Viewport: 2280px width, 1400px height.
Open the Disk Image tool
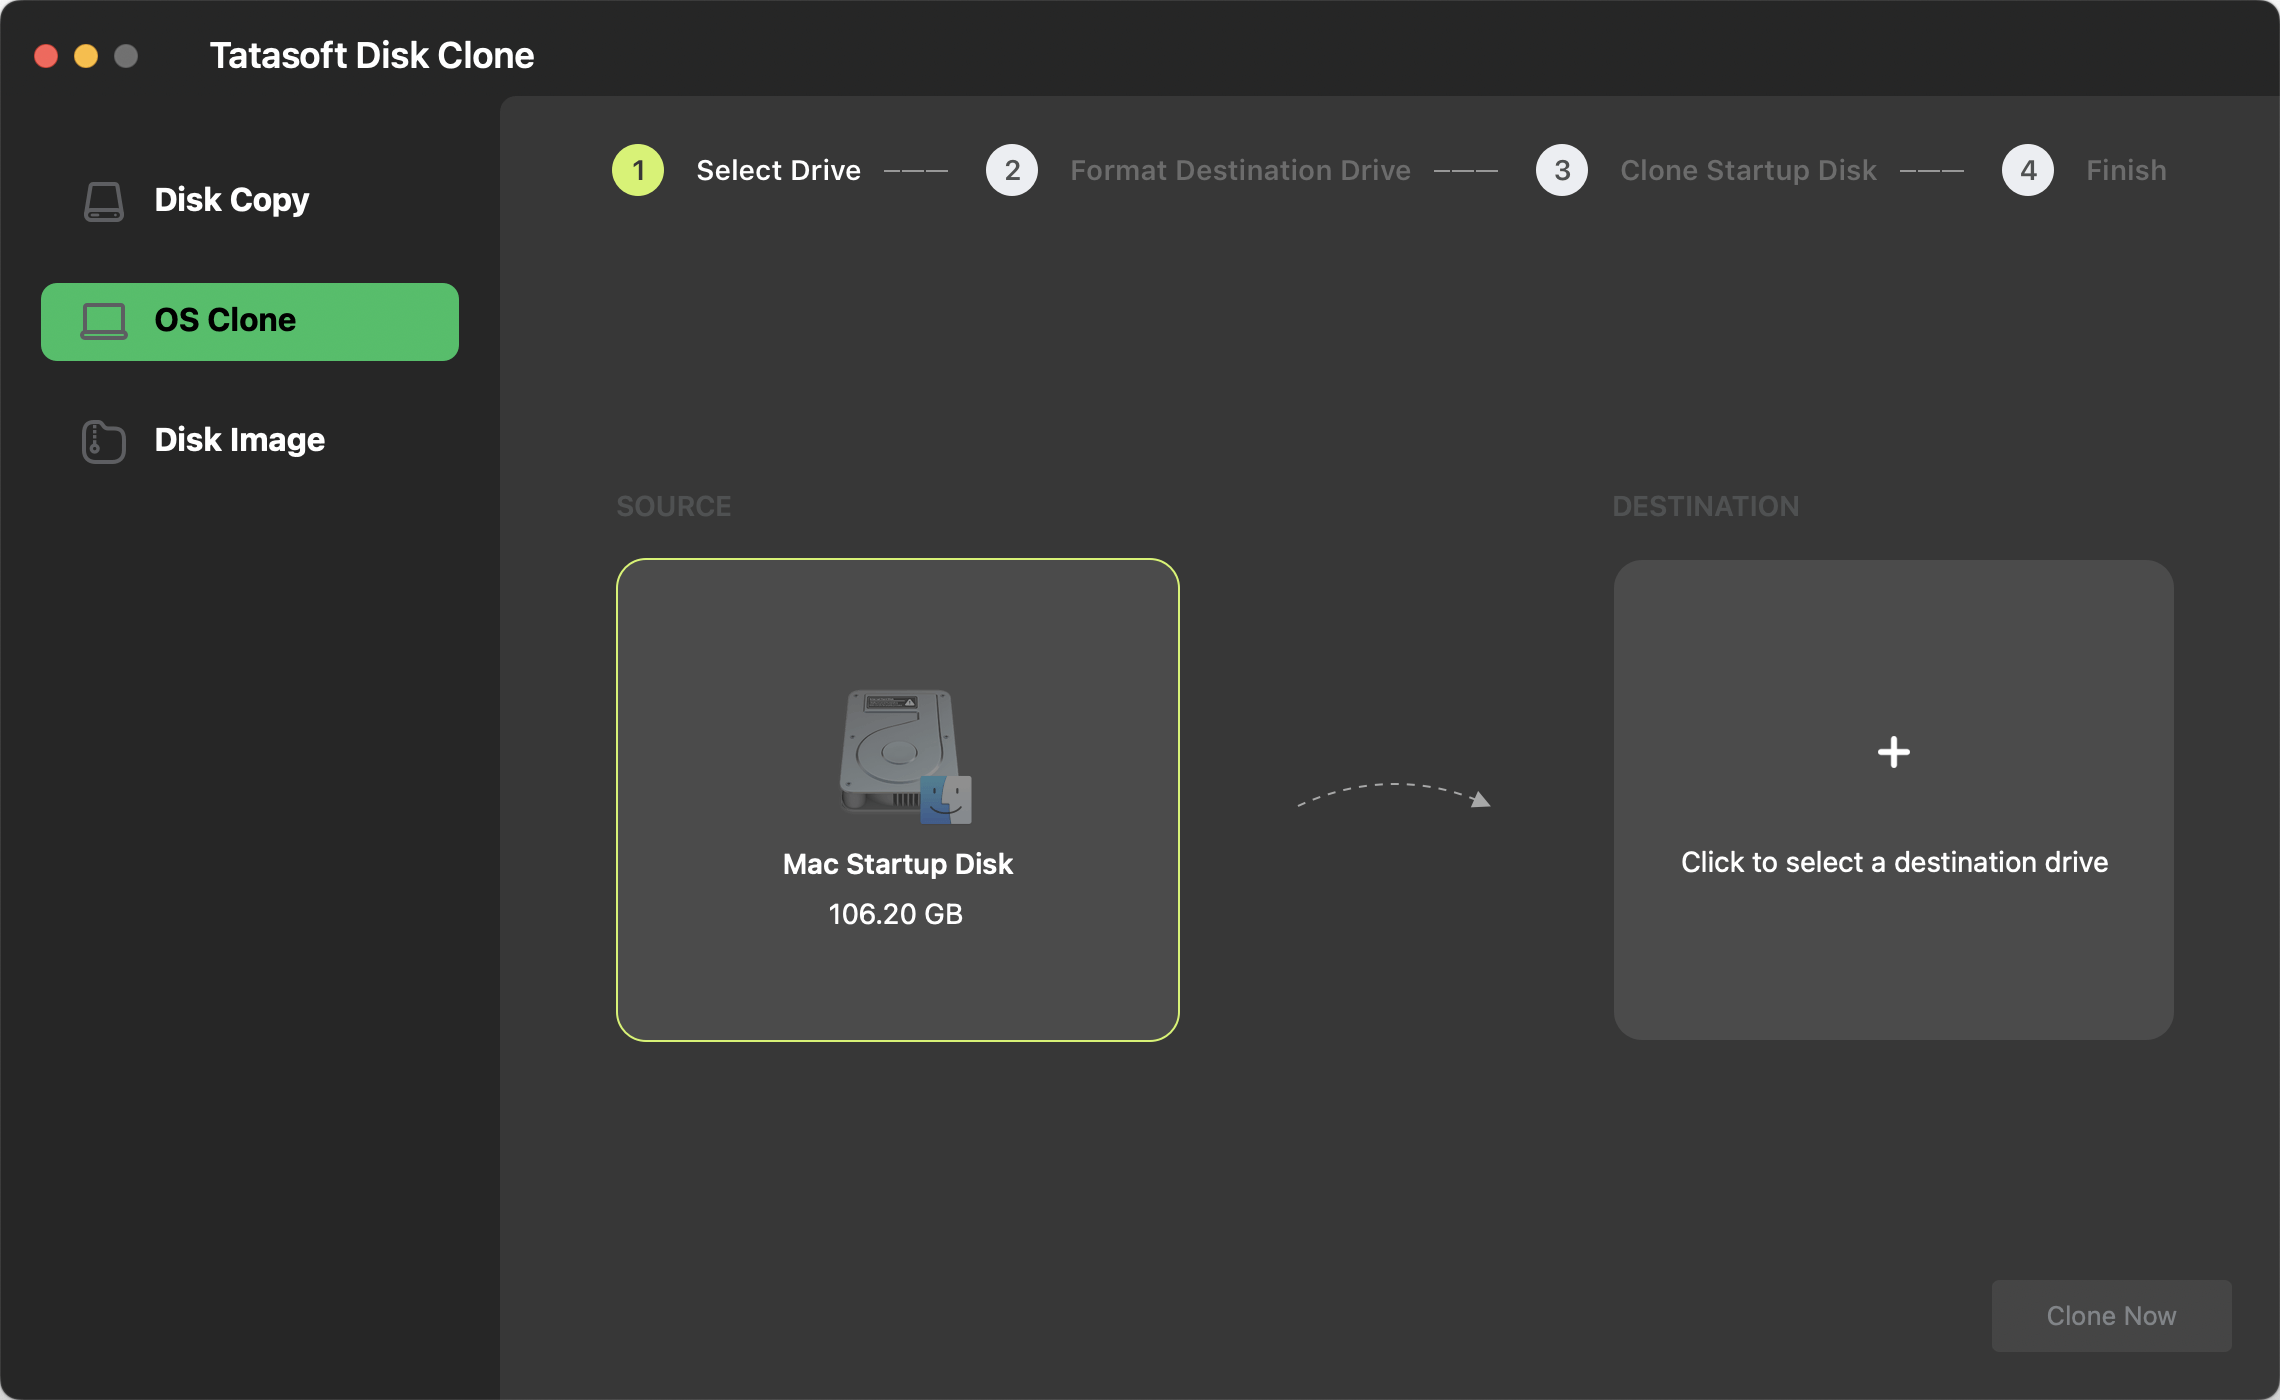click(239, 440)
